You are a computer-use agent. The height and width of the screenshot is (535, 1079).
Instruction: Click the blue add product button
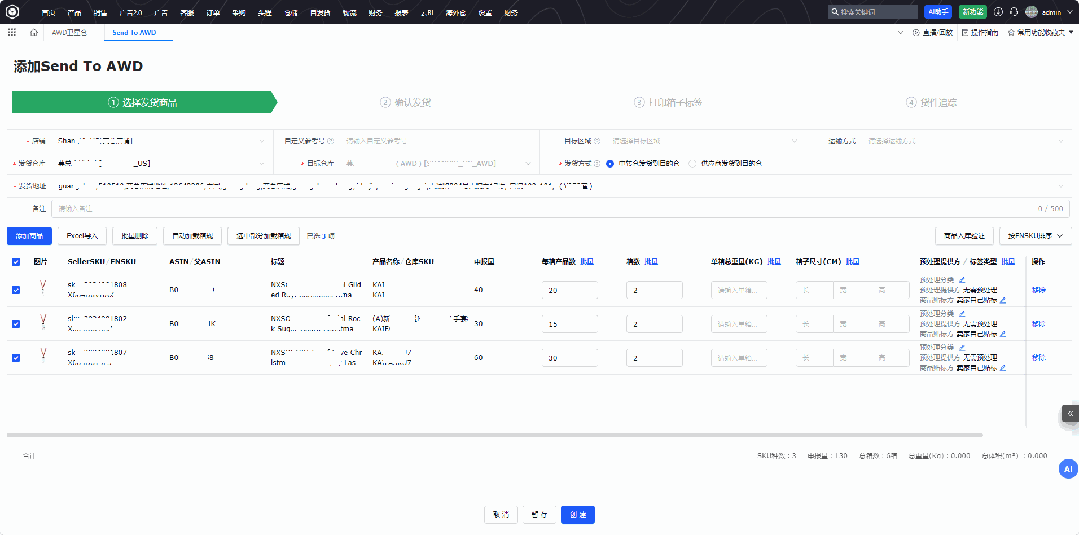pyautogui.click(x=28, y=236)
